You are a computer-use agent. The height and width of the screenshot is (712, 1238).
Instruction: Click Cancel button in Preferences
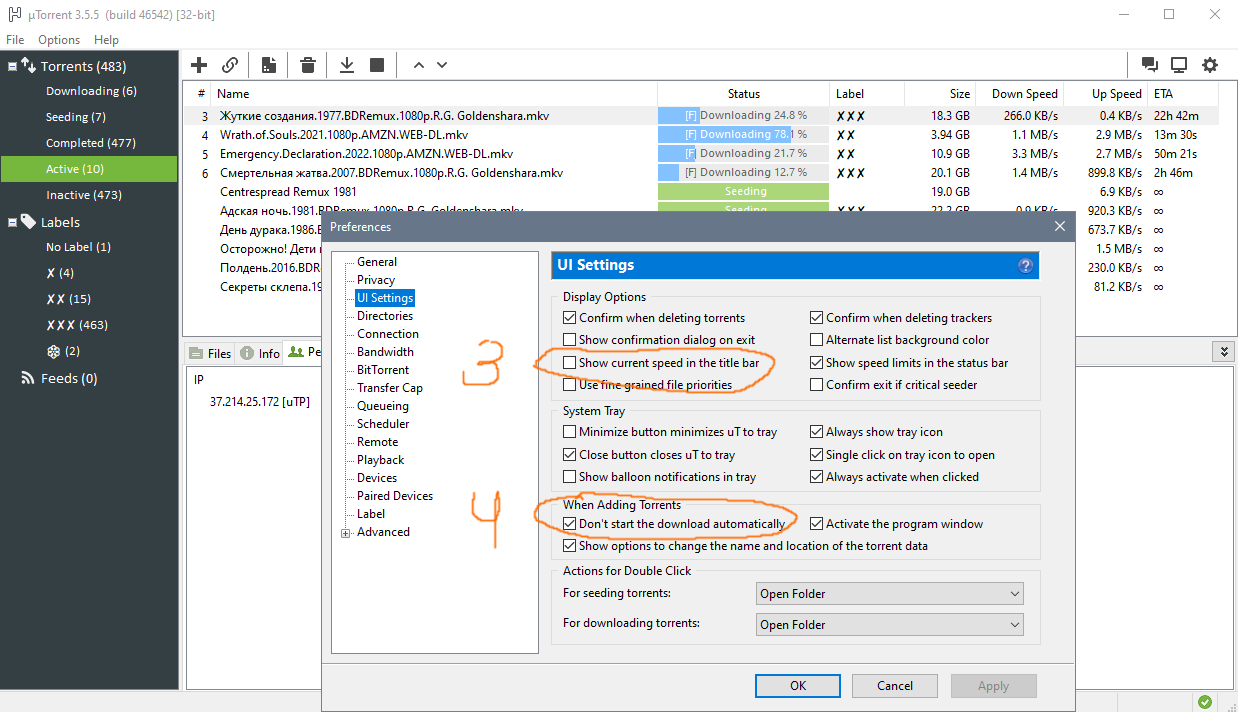895,686
